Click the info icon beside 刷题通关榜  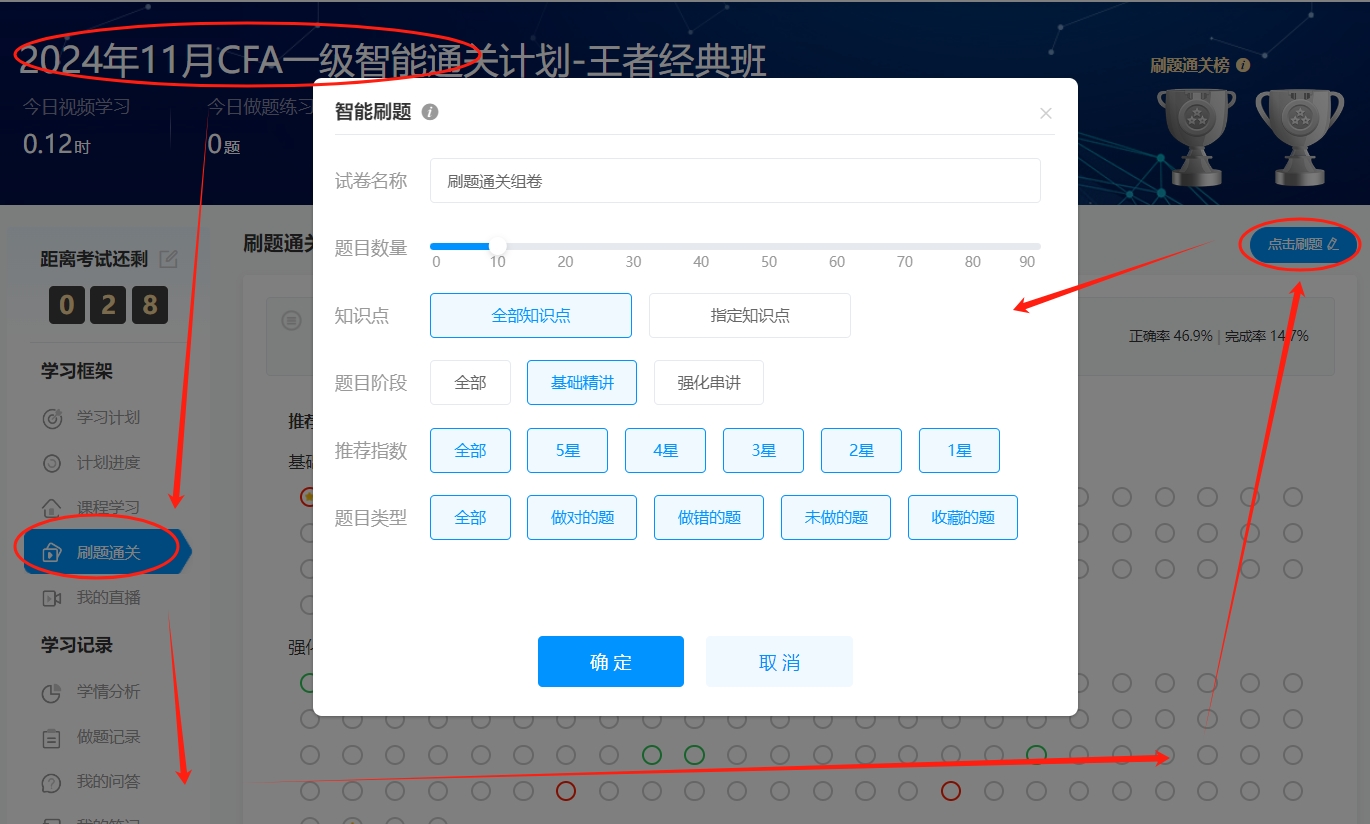(x=1243, y=65)
